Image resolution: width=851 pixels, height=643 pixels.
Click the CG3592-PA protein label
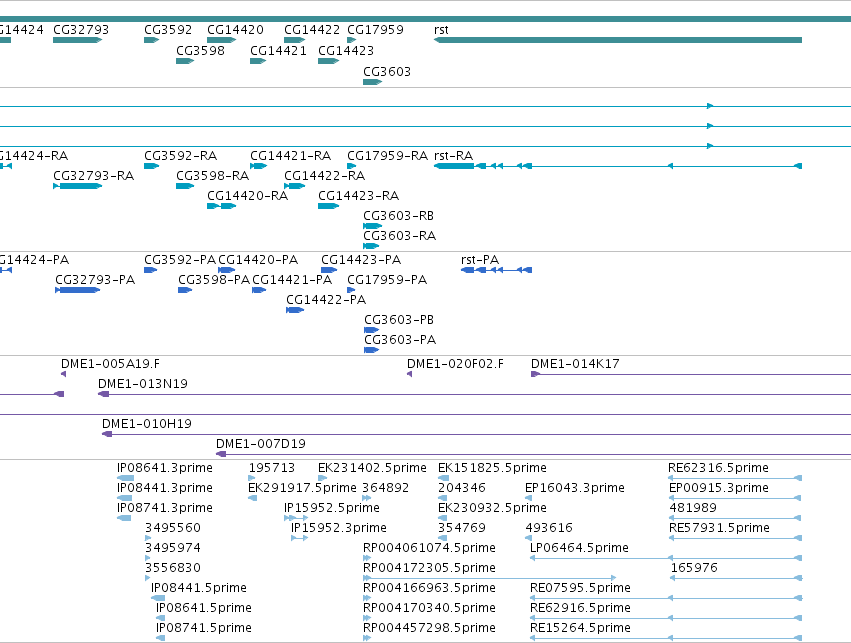(180, 260)
